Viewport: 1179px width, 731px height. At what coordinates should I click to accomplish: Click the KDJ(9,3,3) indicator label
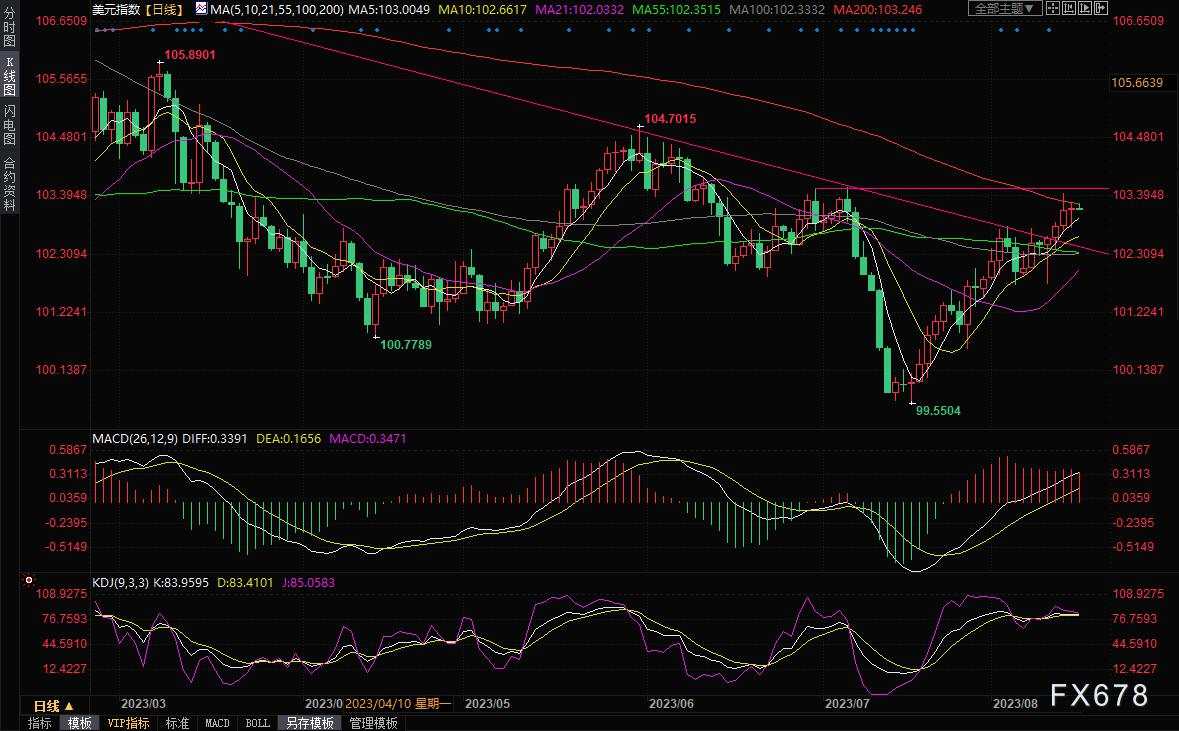point(120,583)
